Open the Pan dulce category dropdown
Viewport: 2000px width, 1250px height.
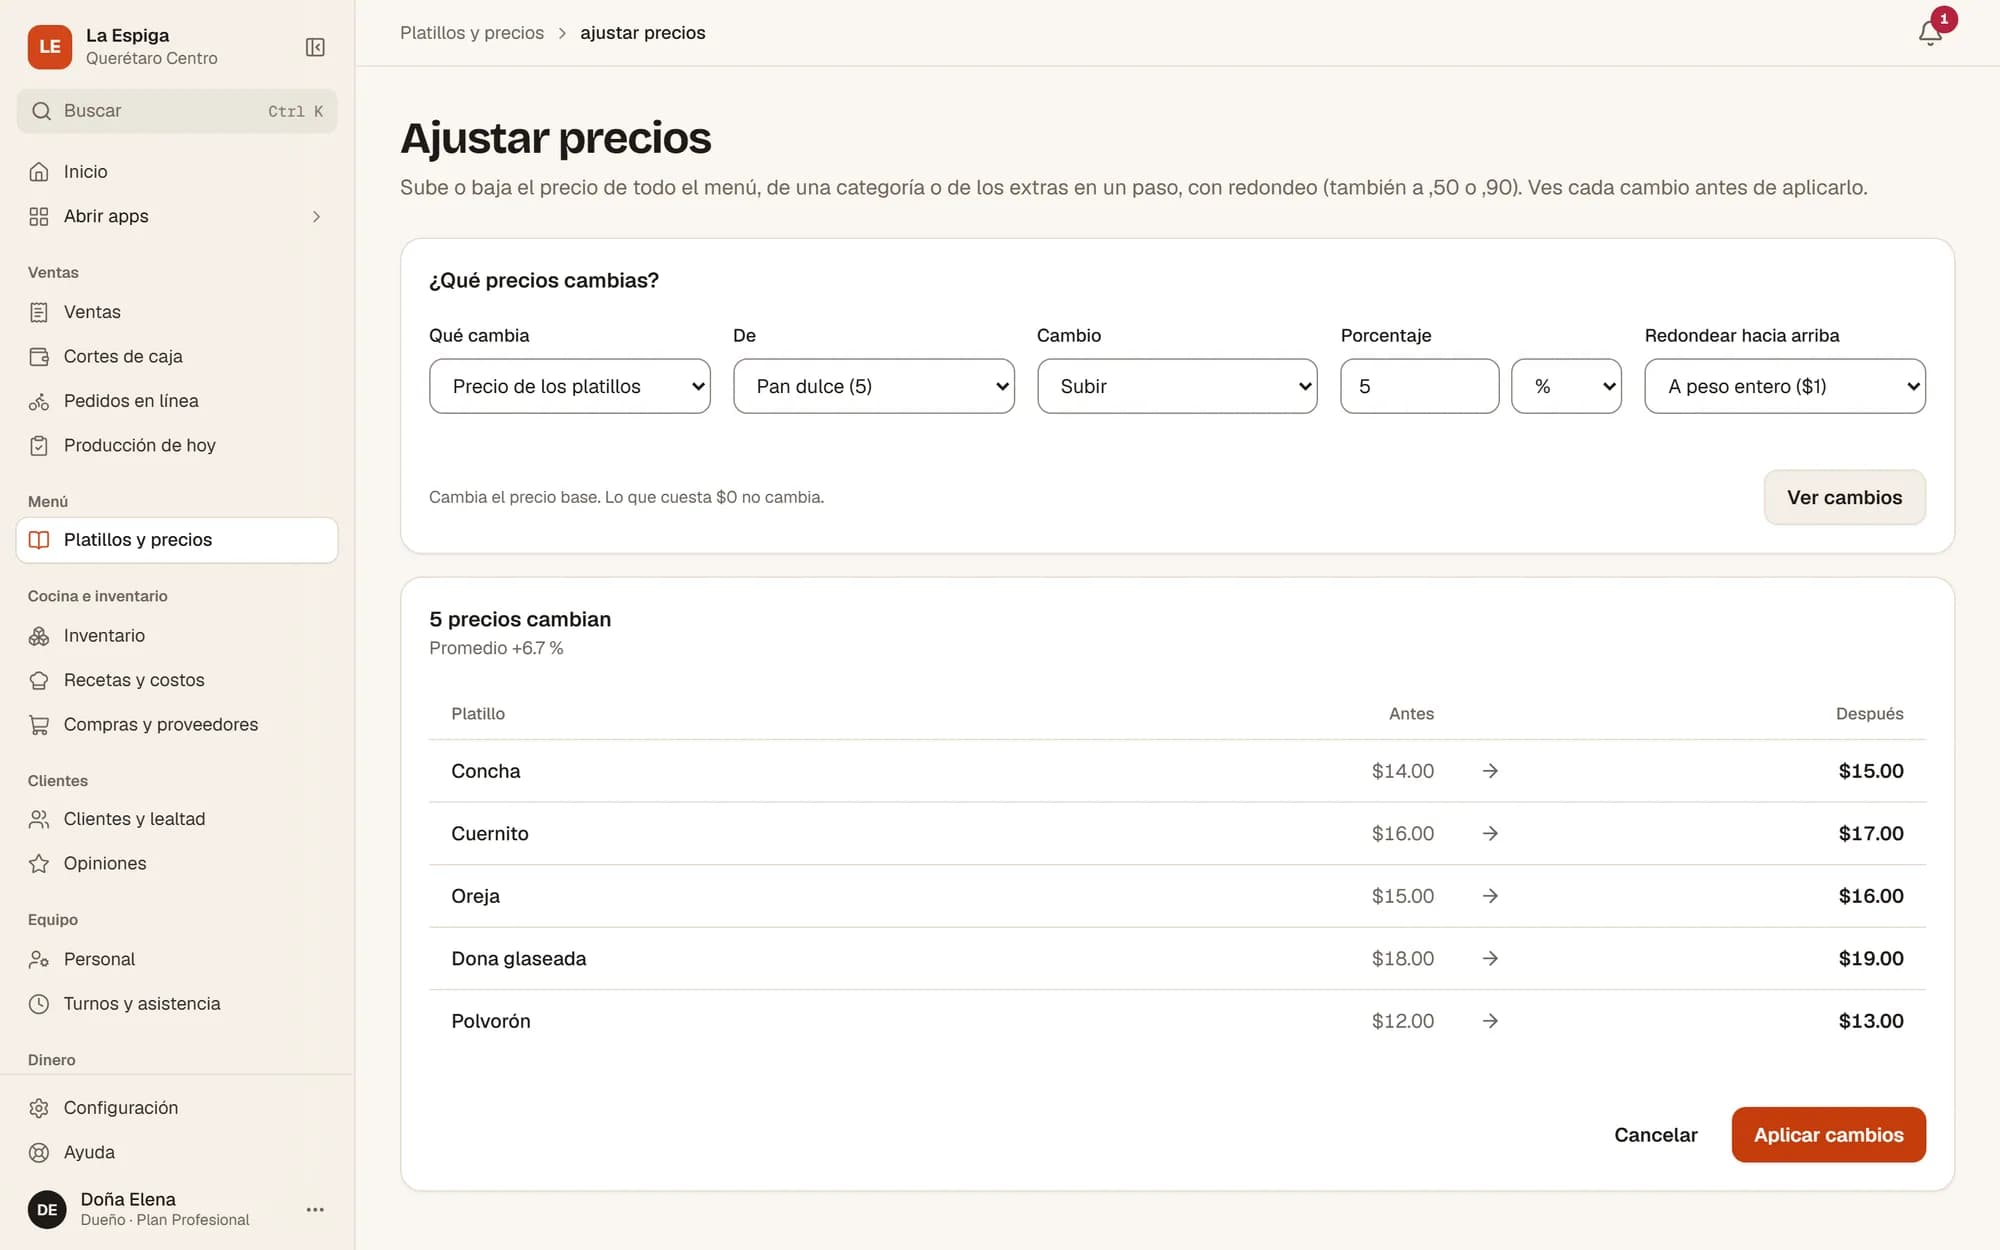[874, 386]
